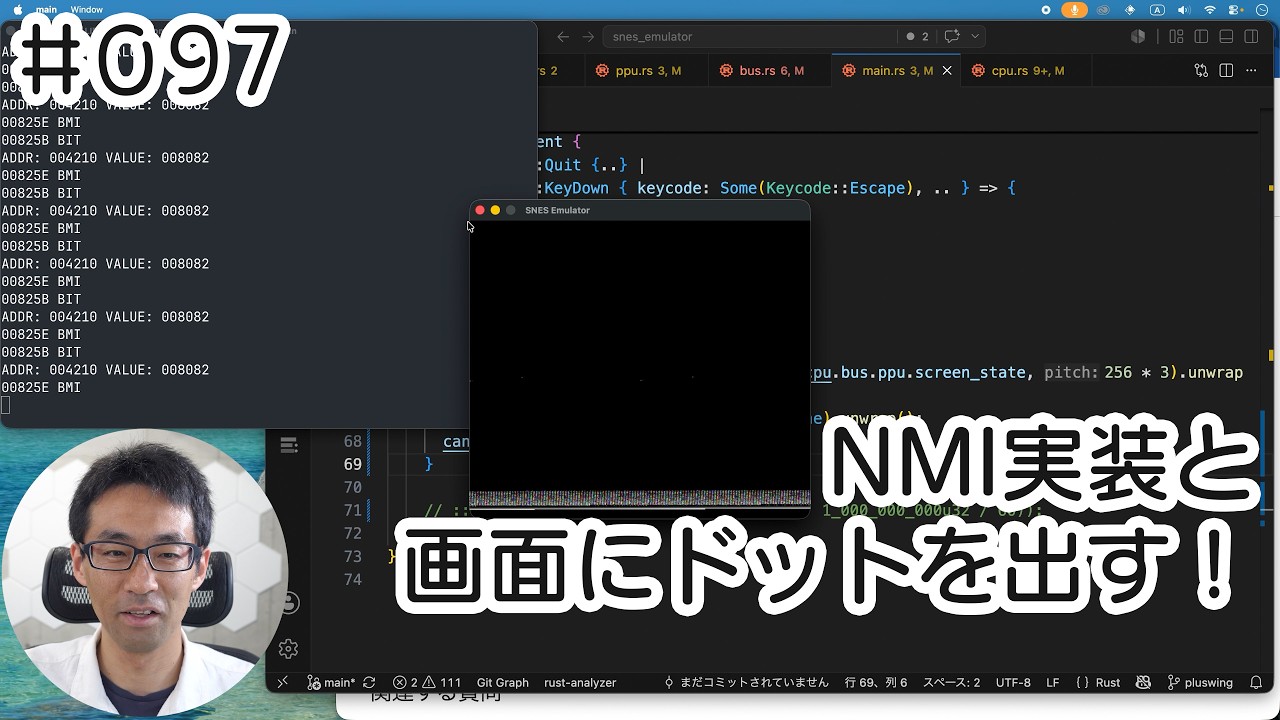1280x720 pixels.
Task: Open notifications bell in status bar
Action: tap(1256, 682)
